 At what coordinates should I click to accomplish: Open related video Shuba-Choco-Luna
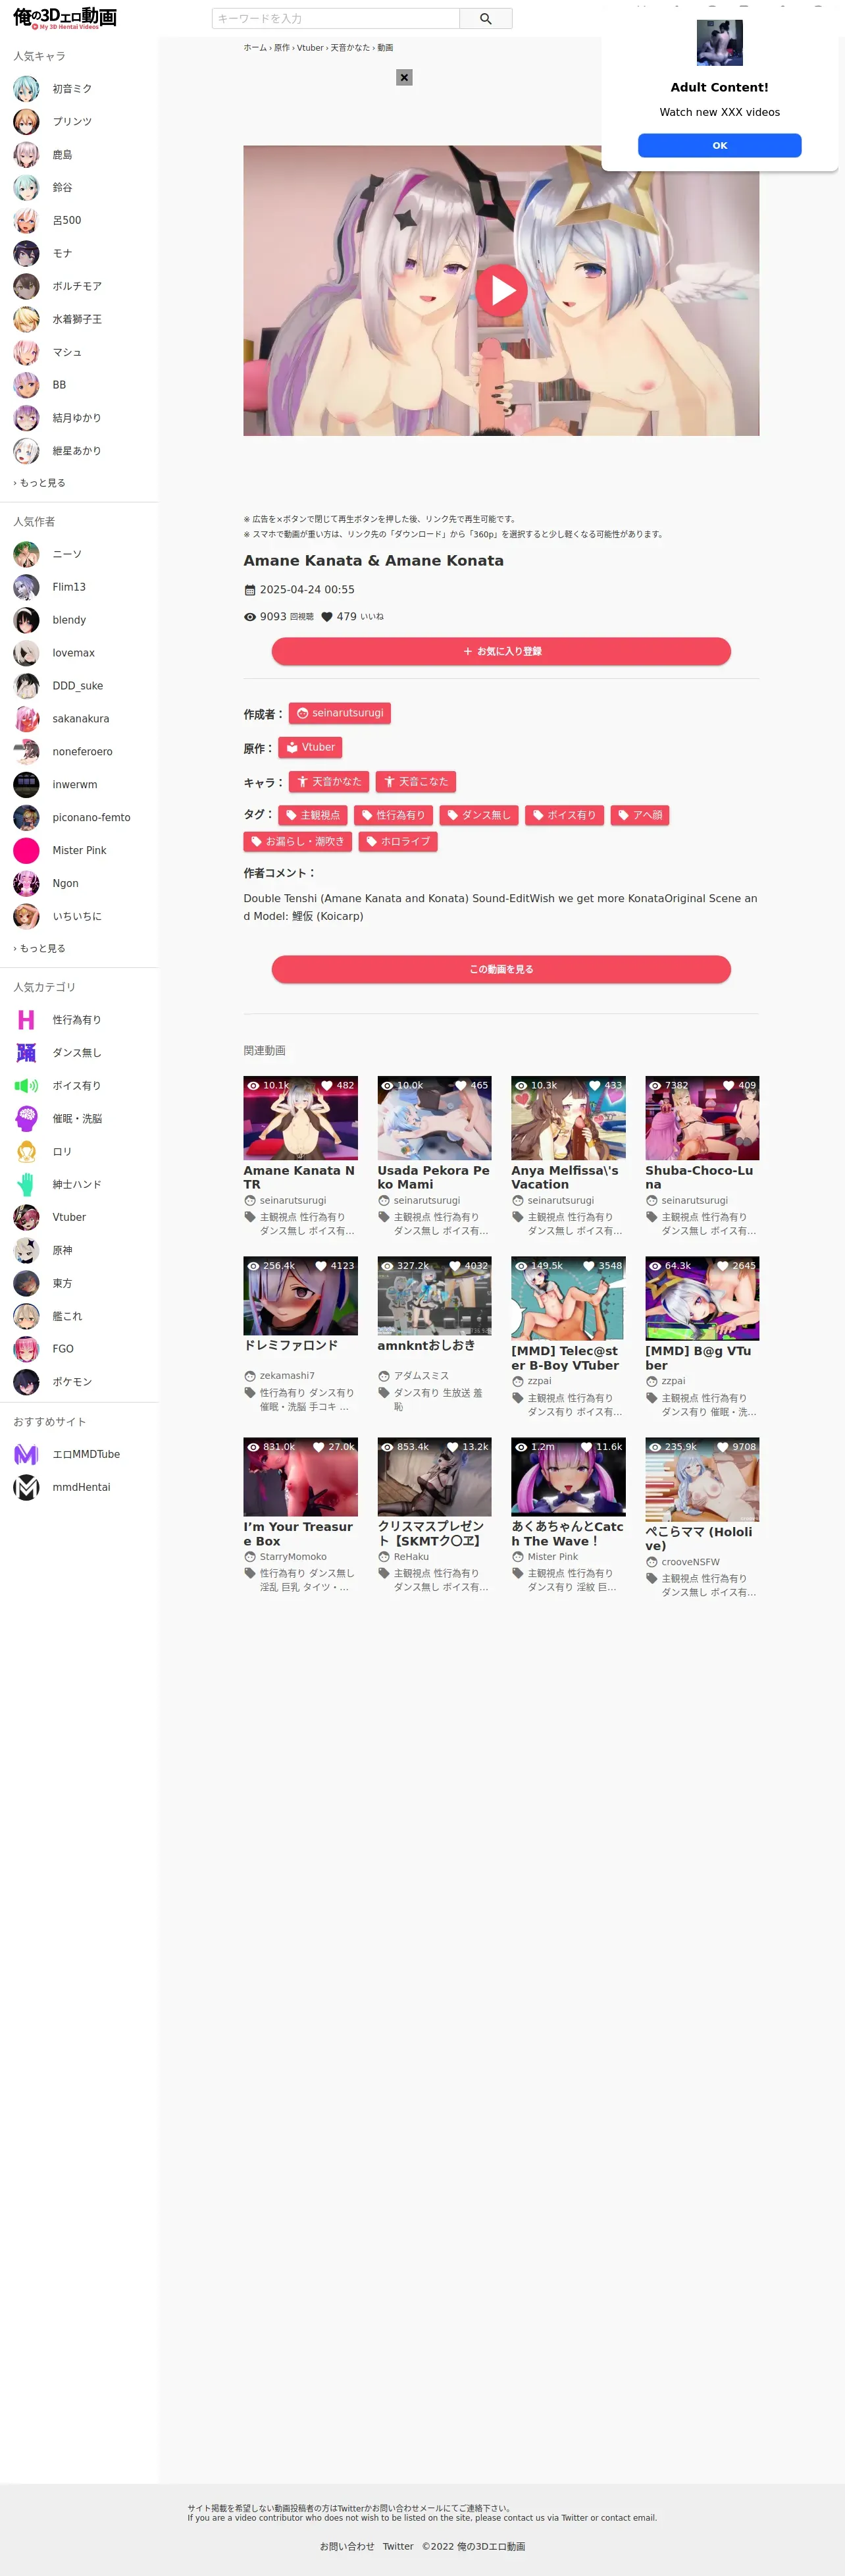pyautogui.click(x=702, y=1118)
